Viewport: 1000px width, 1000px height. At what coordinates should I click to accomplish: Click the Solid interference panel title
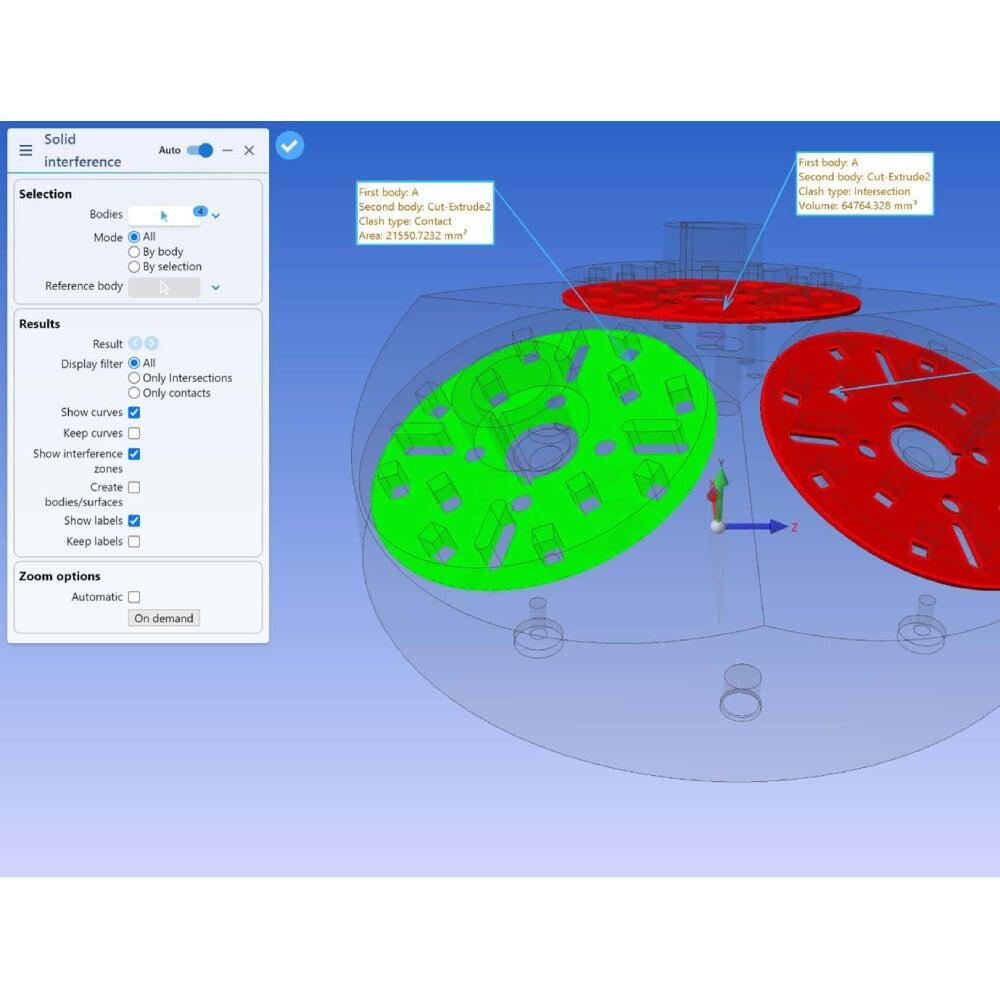82,151
